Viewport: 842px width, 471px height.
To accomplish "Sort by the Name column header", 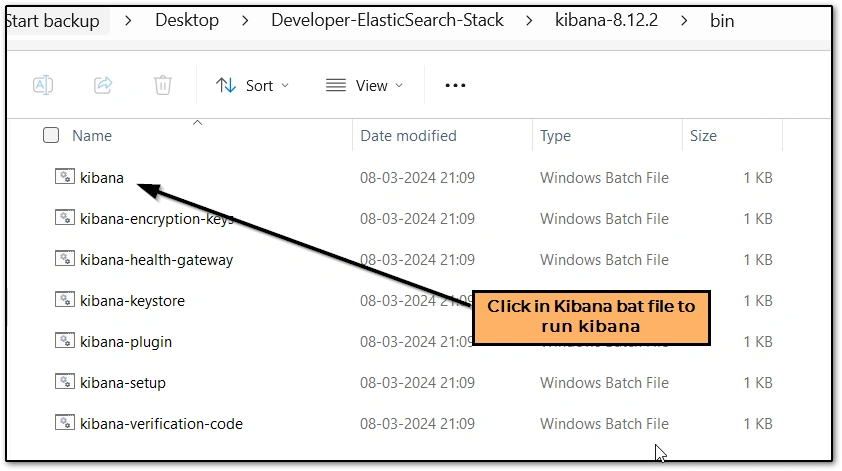I will pyautogui.click(x=92, y=136).
